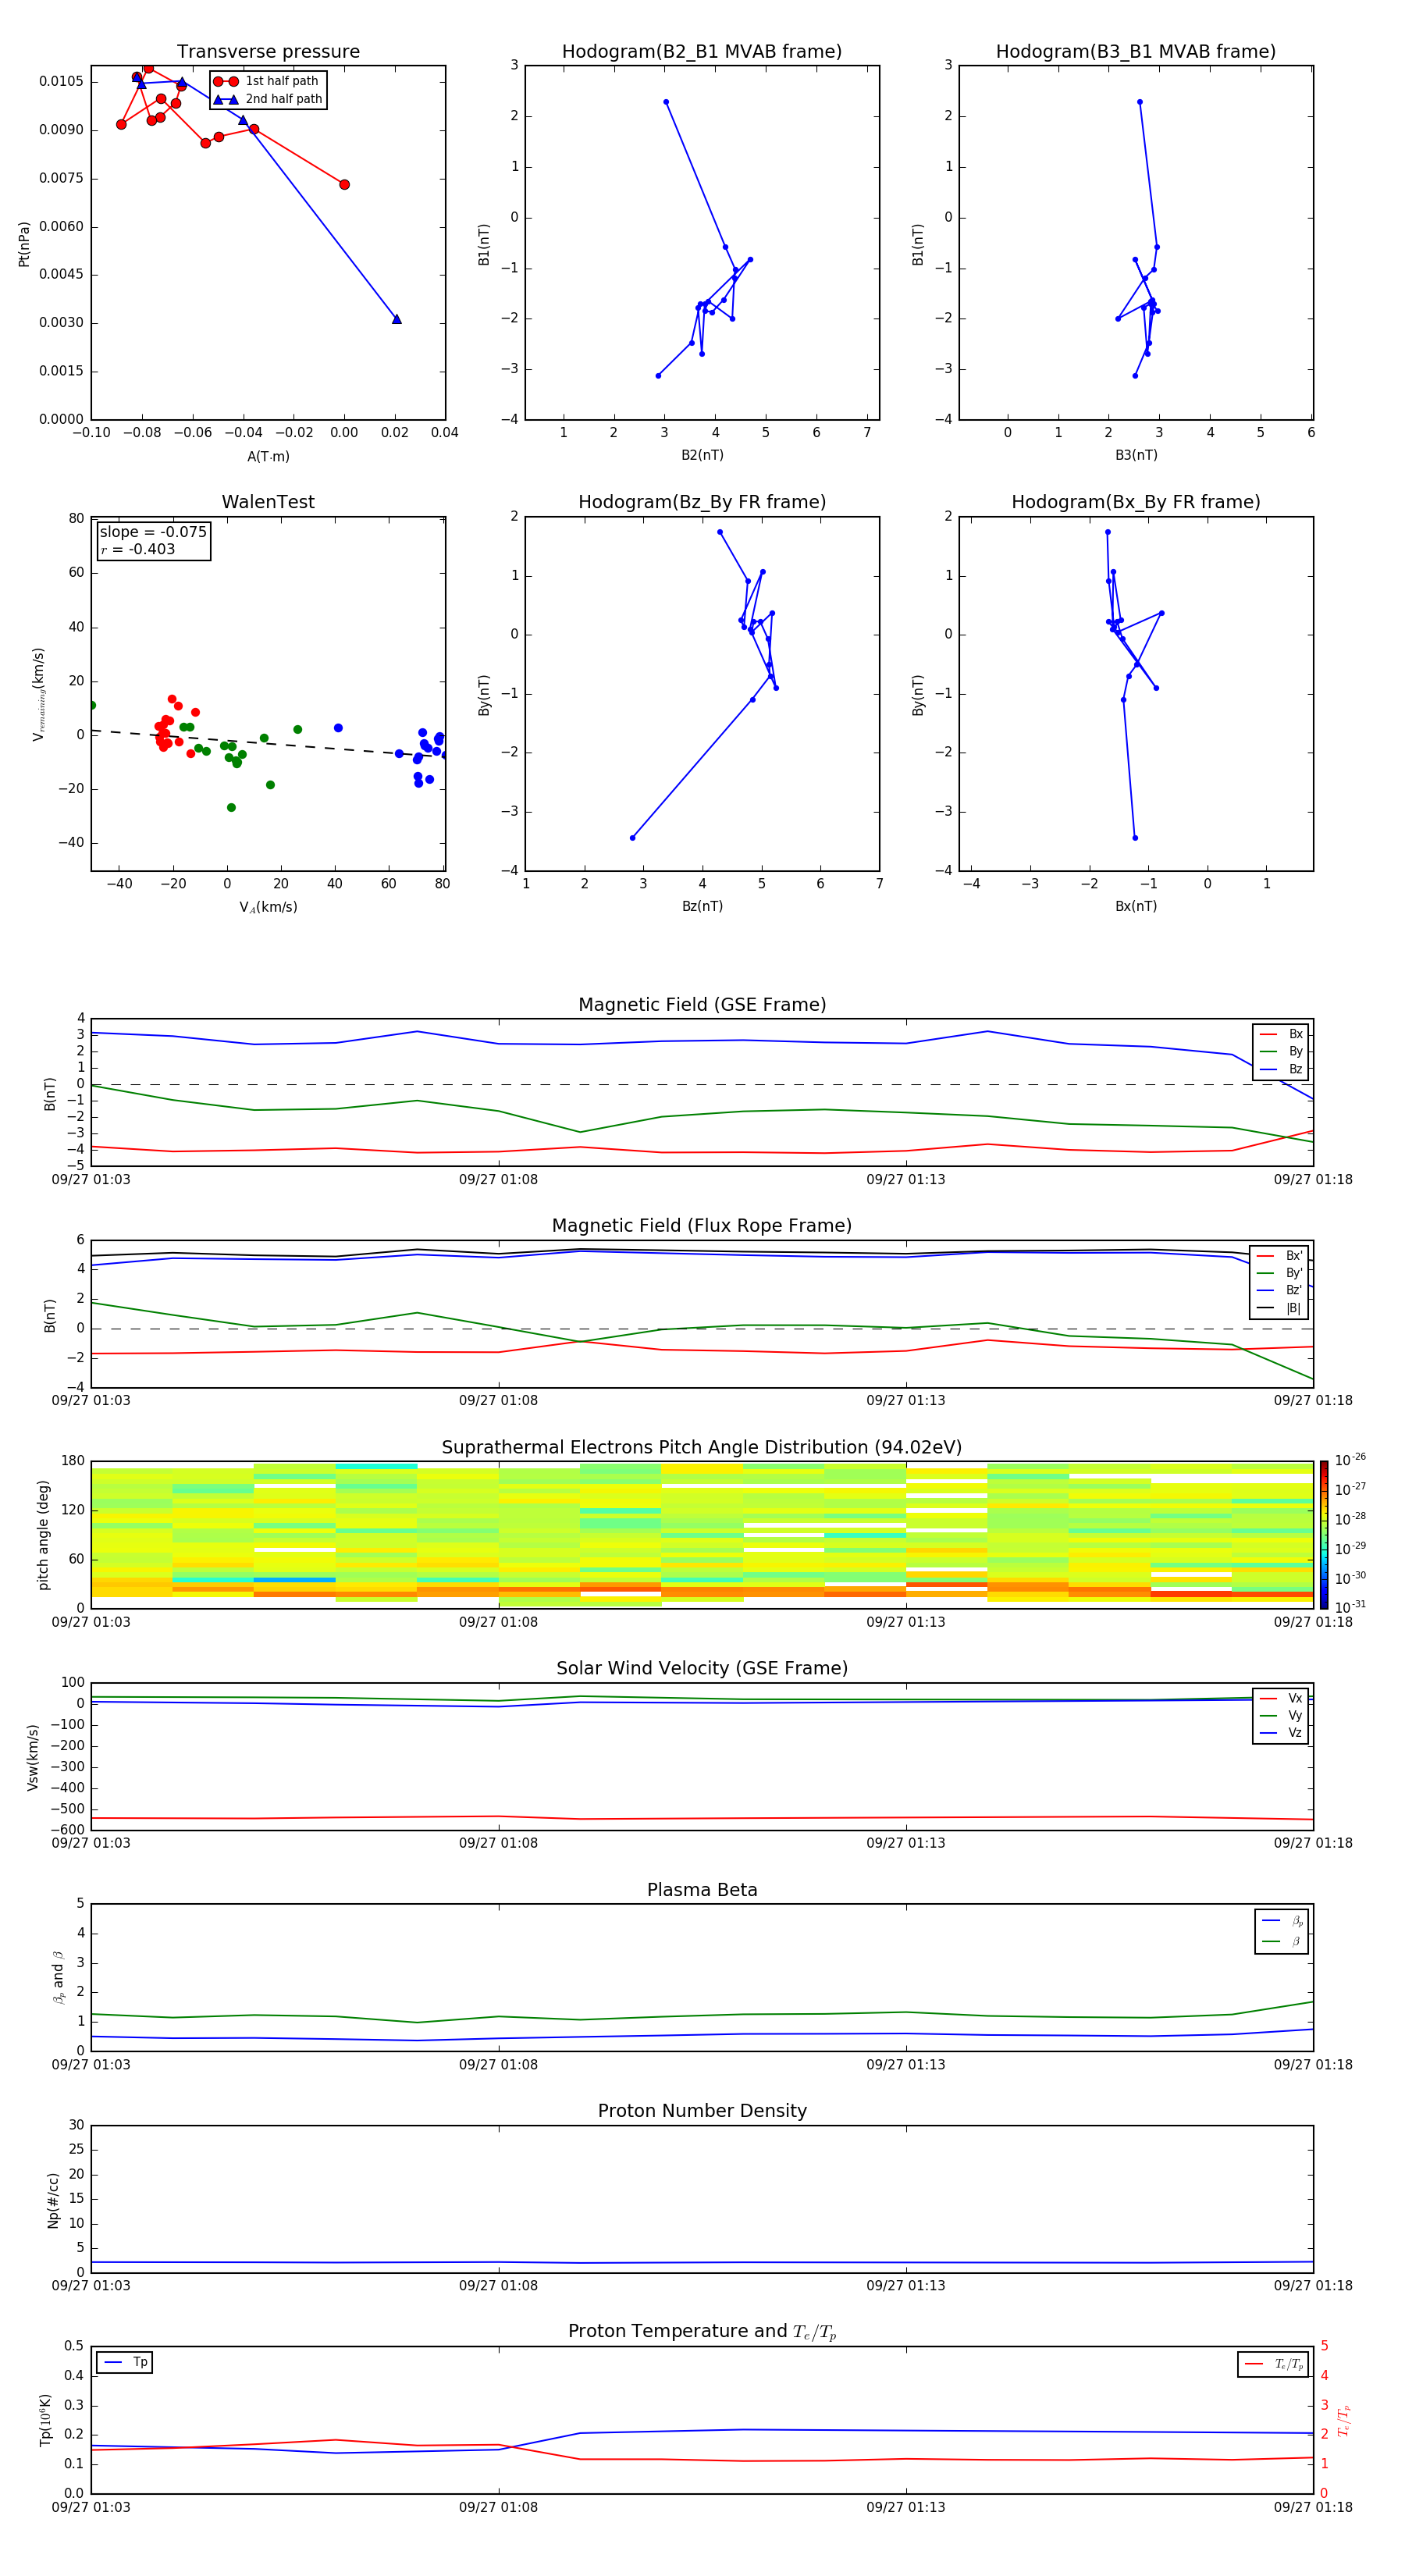The image size is (1405, 2576).
Task: Select the 'Bx(nT)' x-axis label
Action: tap(1136, 906)
